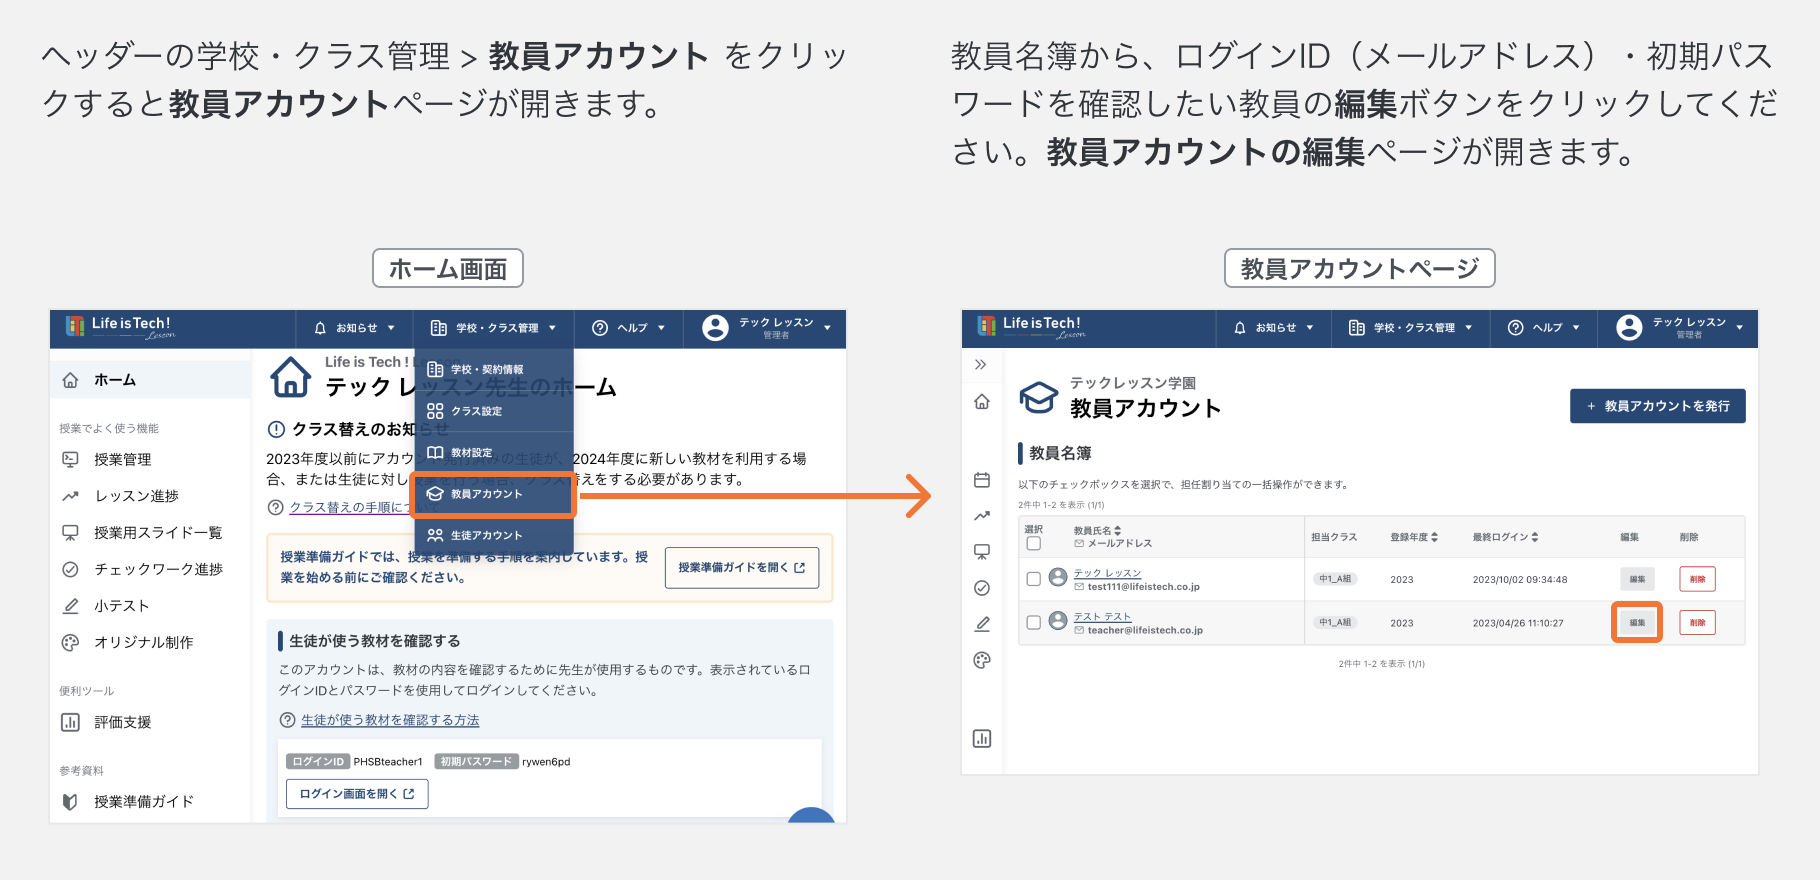Image resolution: width=1820 pixels, height=880 pixels.
Task: Open 生徒が使う教材を確認する方法 link
Action: [390, 720]
